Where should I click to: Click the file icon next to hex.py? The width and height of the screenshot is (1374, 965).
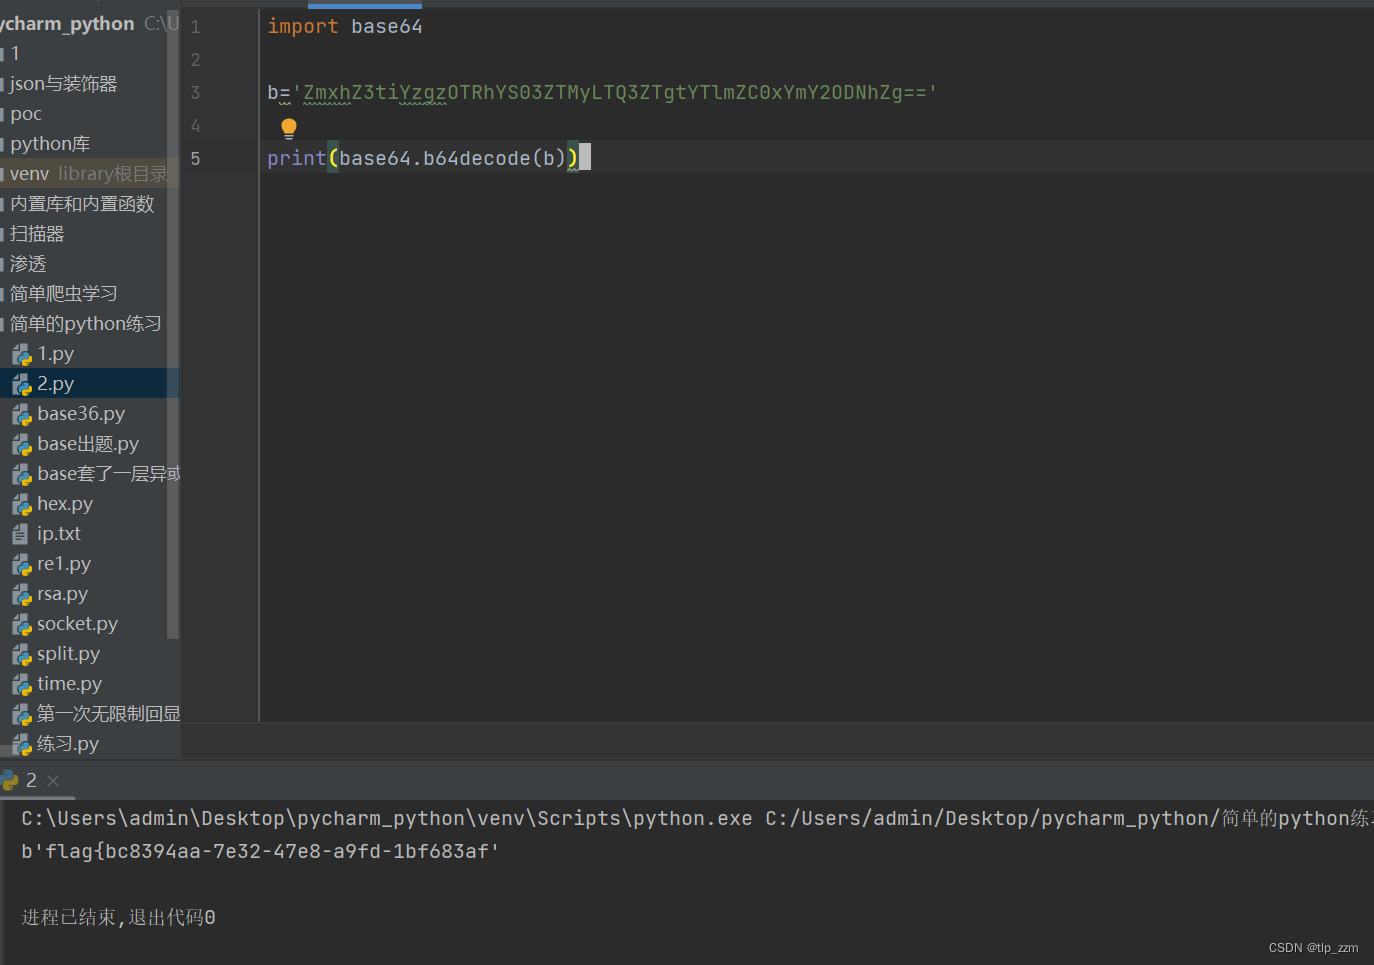point(22,505)
